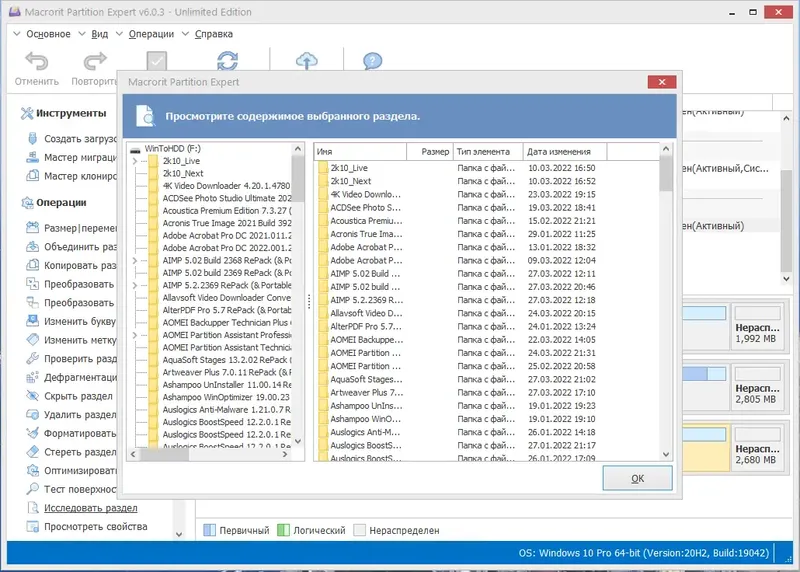
Task: Click the OK button in dialog
Action: pos(637,478)
